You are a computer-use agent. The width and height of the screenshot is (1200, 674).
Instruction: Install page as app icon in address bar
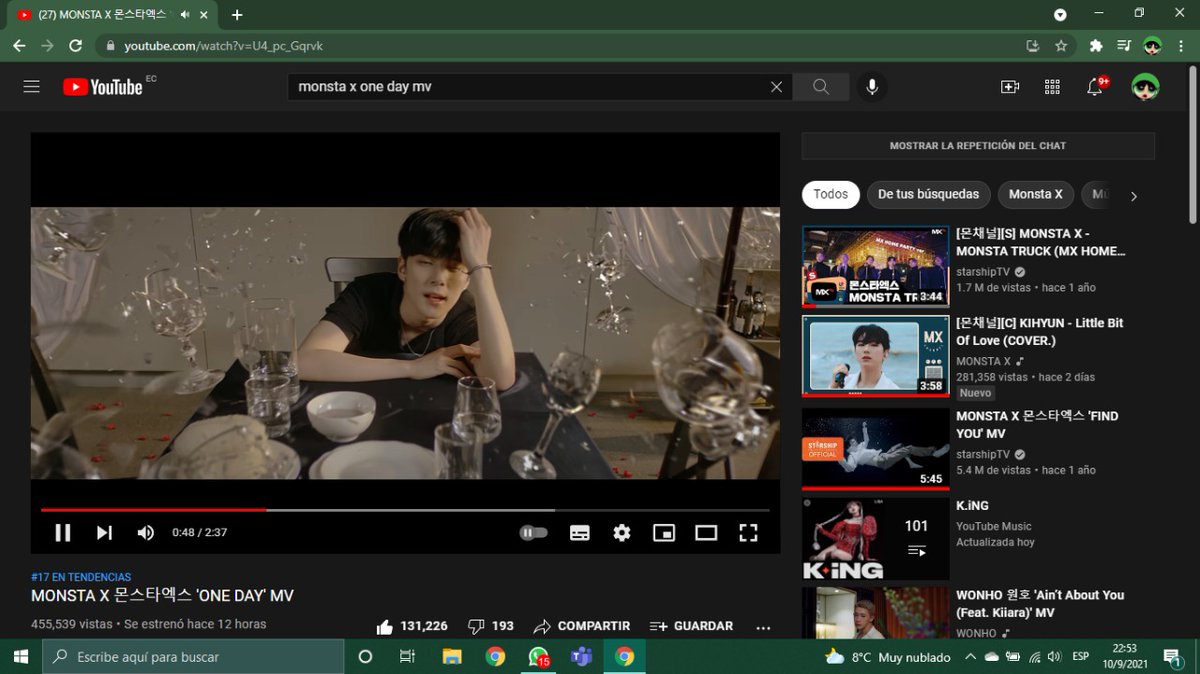(1033, 46)
